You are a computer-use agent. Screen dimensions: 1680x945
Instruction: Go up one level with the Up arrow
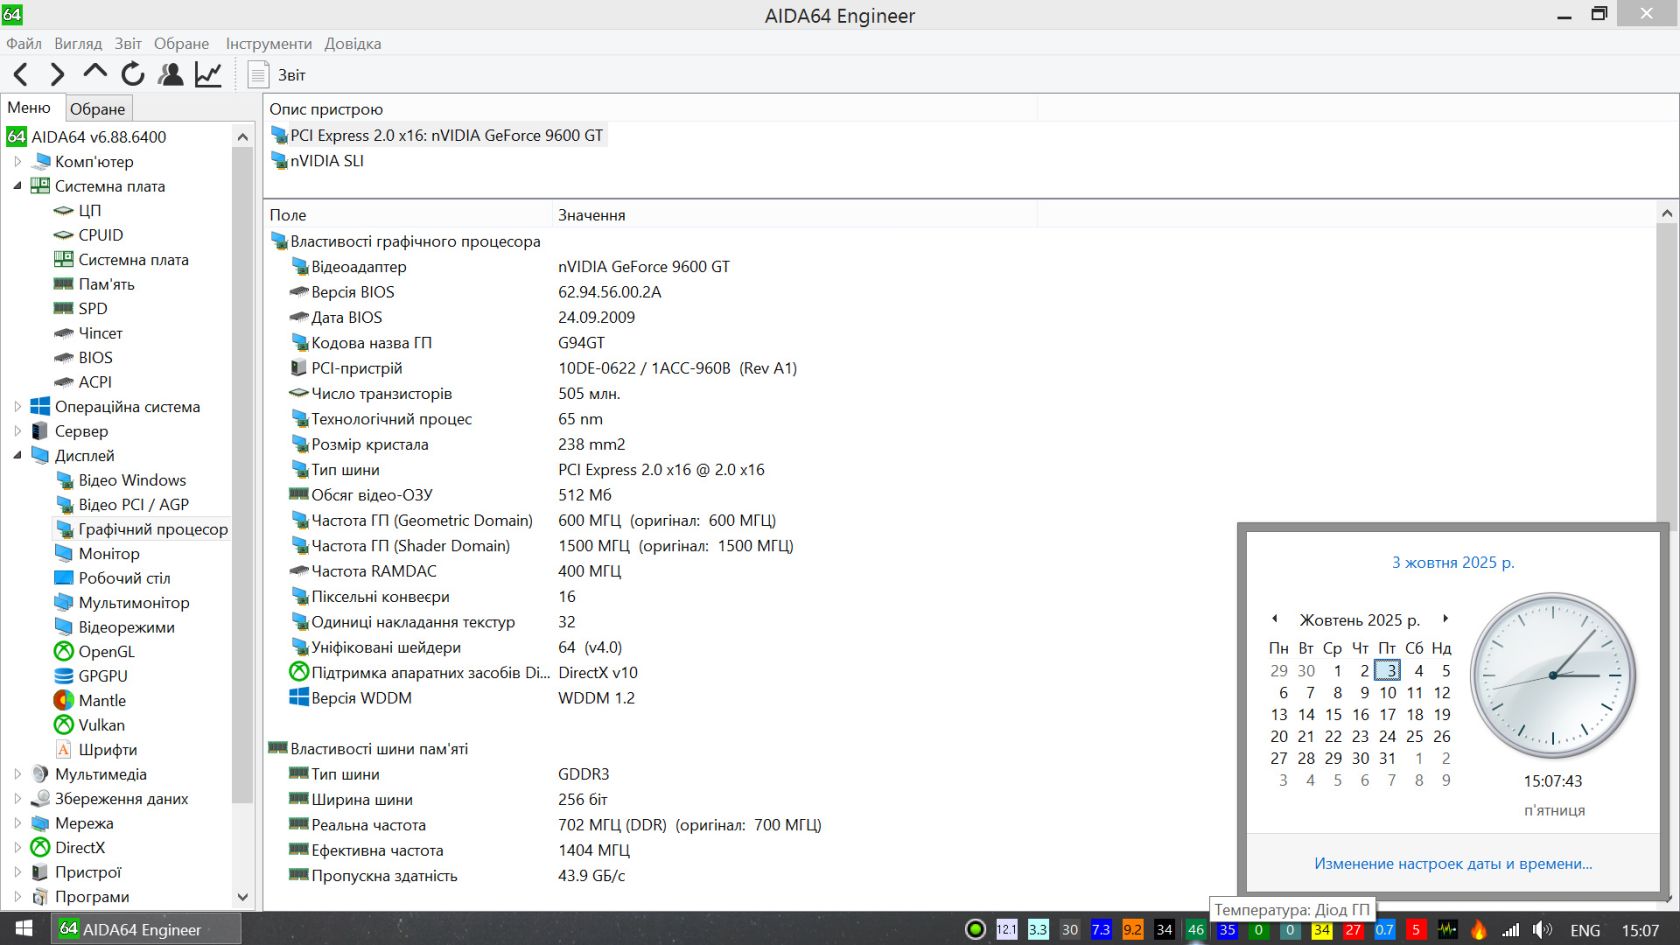(x=95, y=72)
